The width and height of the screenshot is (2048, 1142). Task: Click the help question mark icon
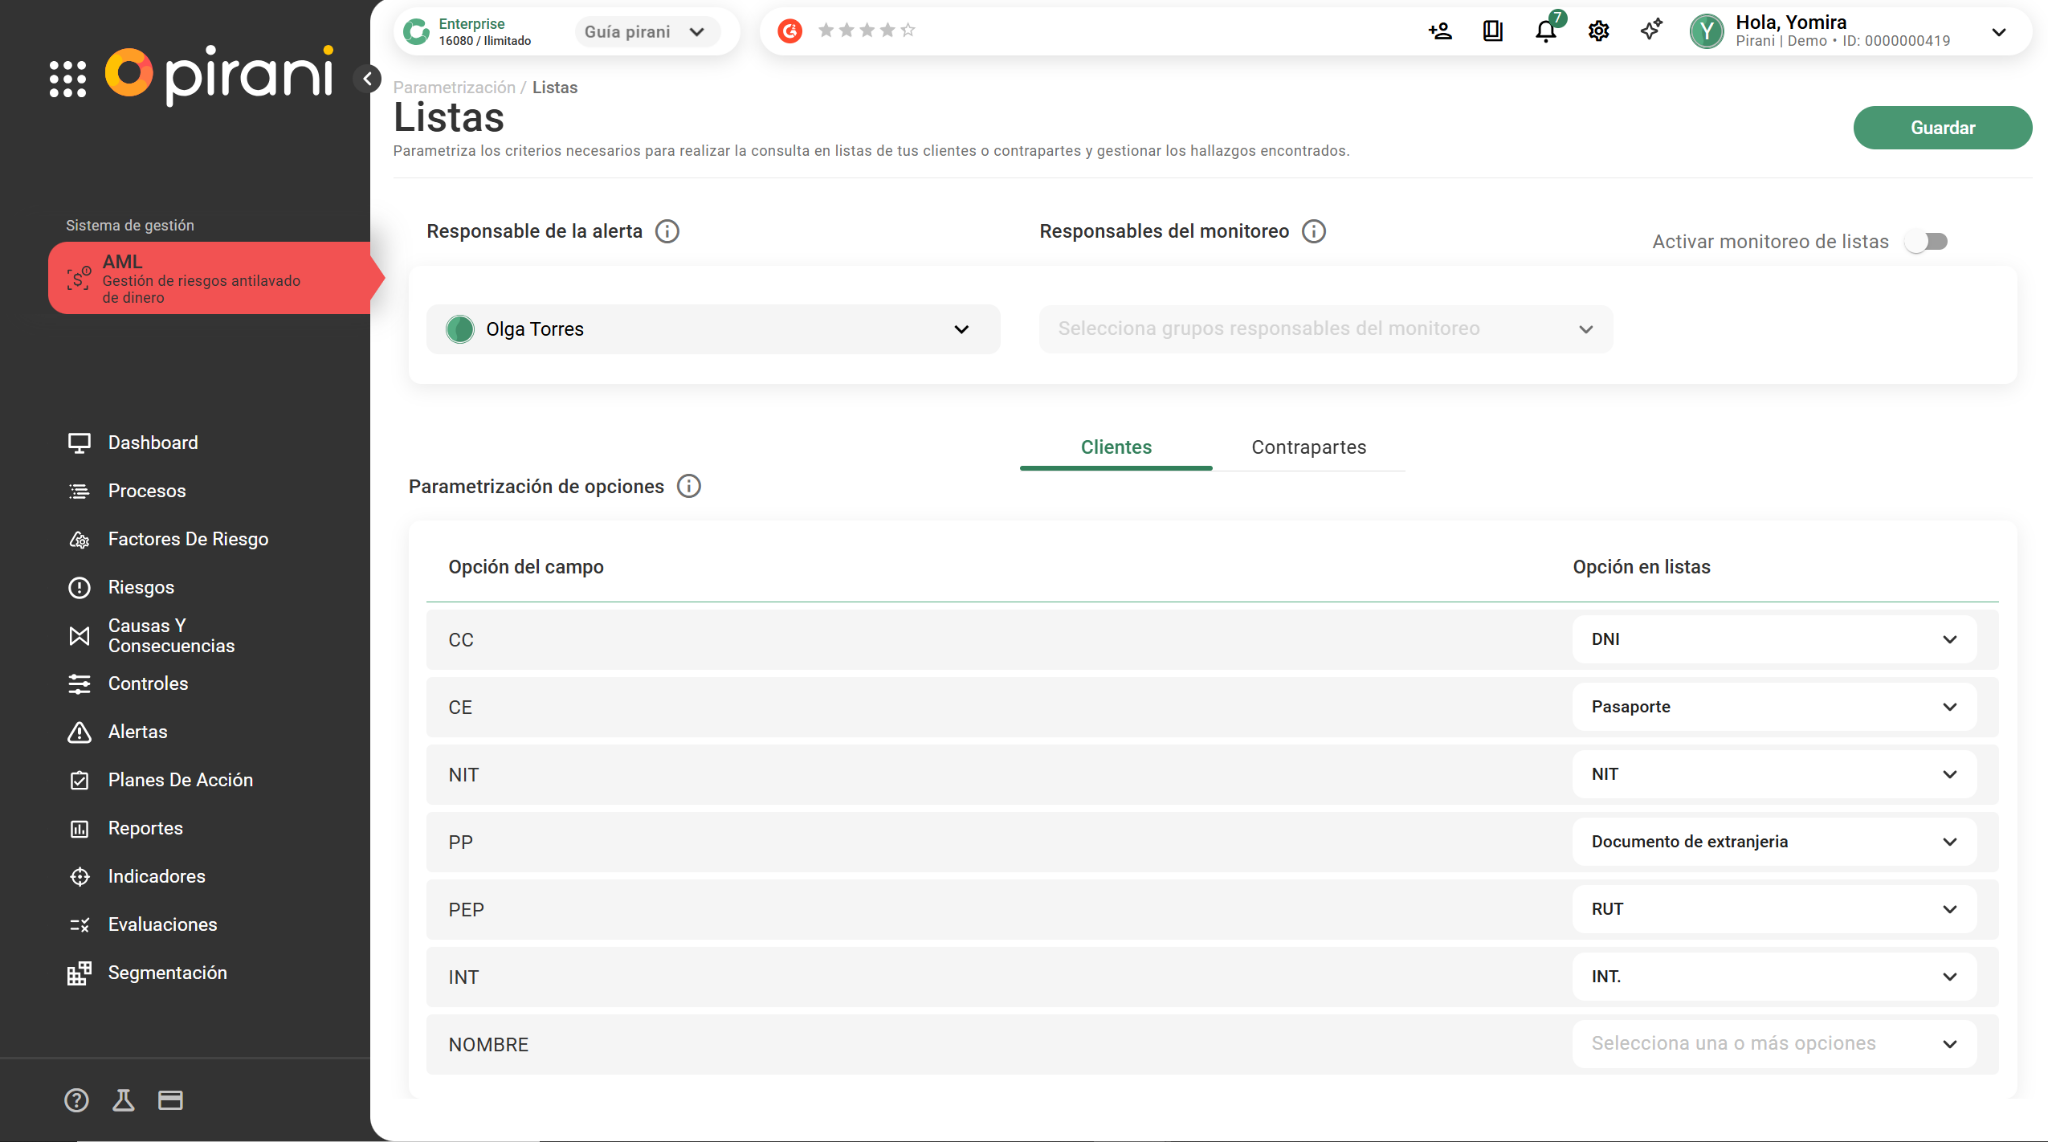tap(76, 1100)
